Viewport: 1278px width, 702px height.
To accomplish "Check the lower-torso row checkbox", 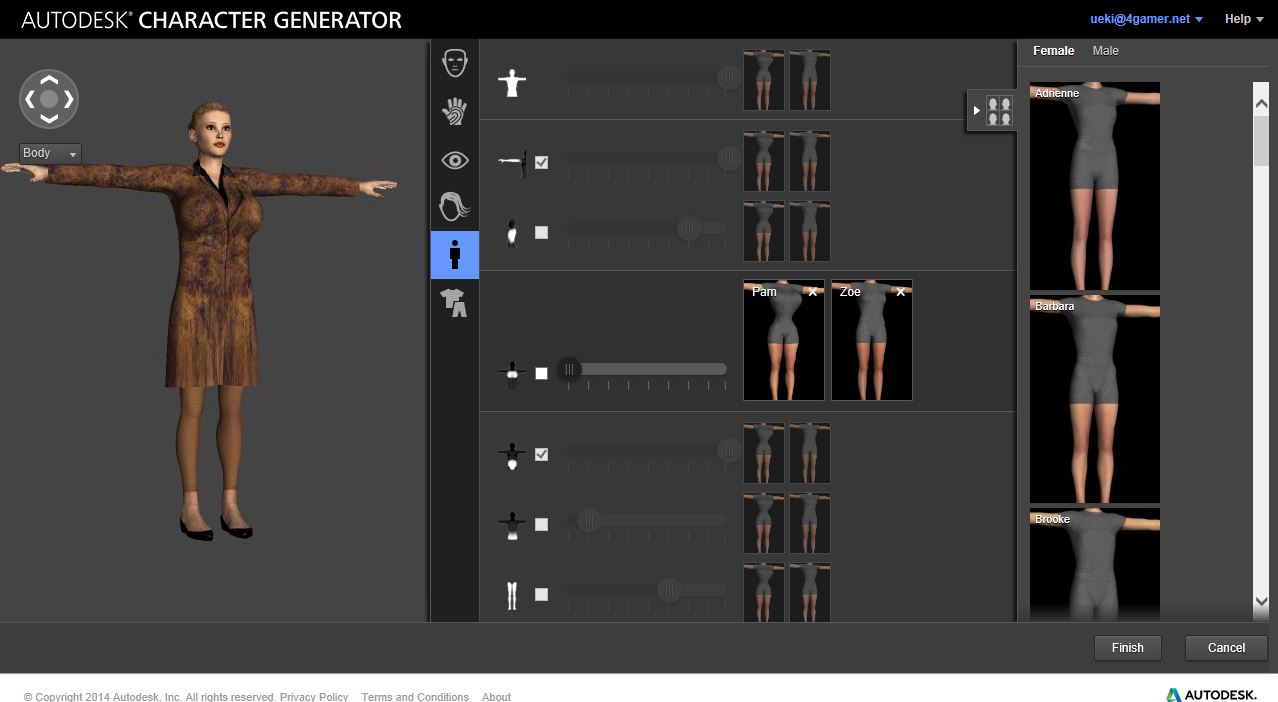I will (x=541, y=524).
